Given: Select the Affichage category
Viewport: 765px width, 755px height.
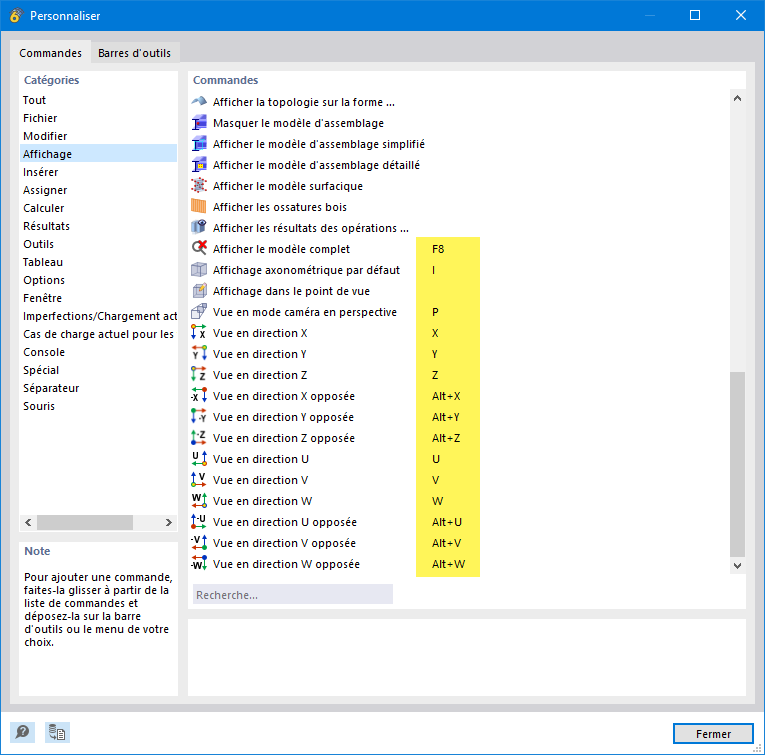Looking at the screenshot, I should [98, 154].
